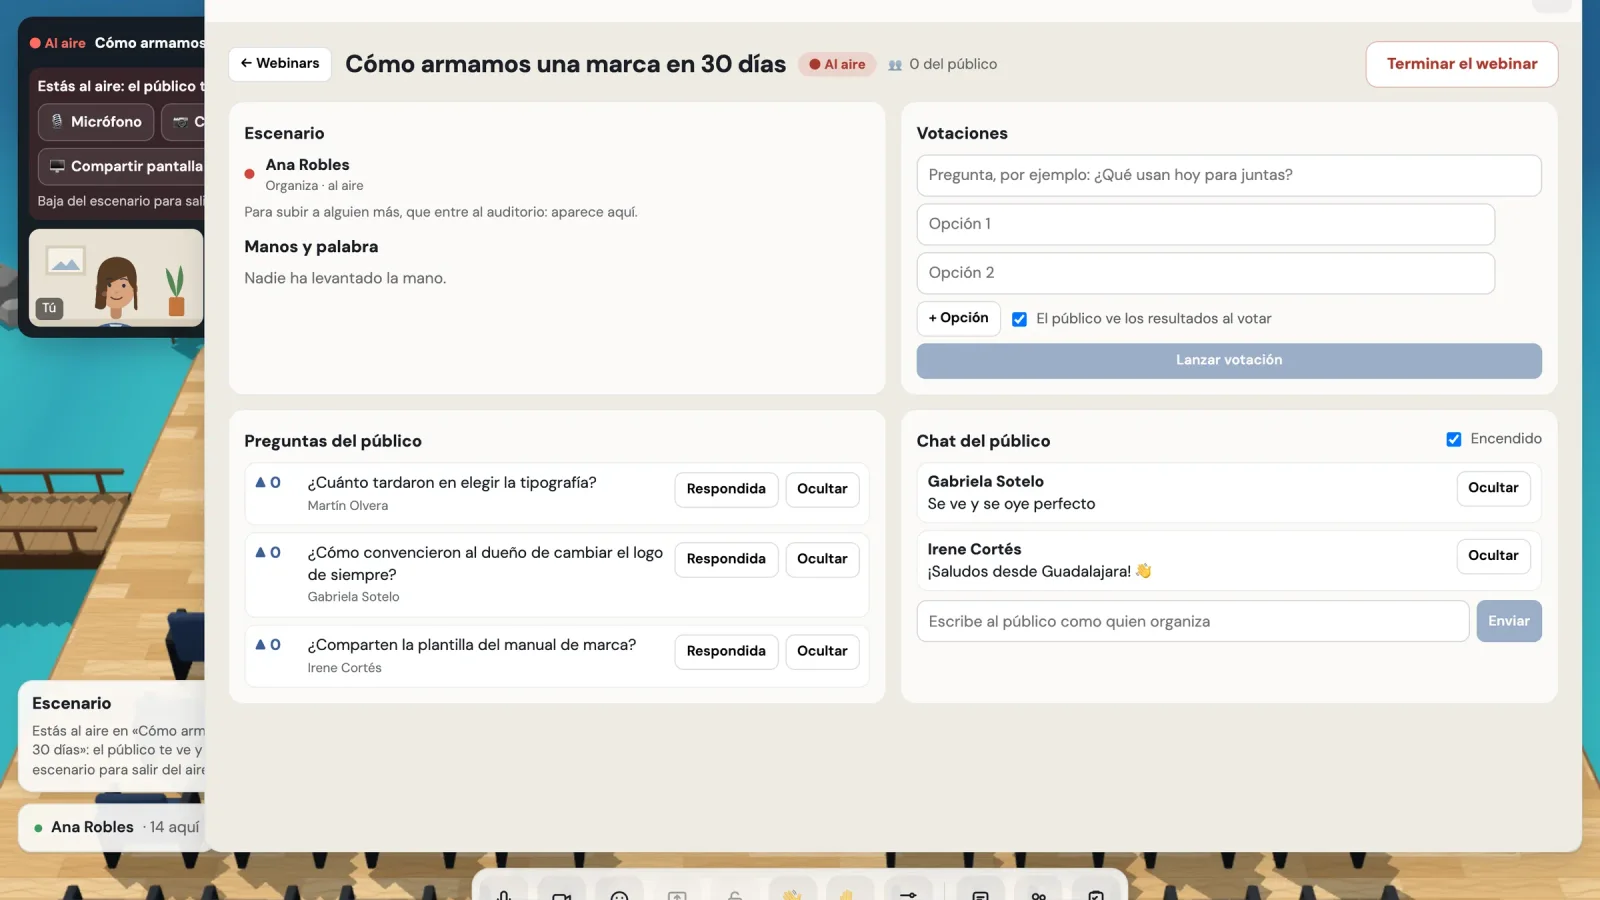Click the camera button beside Micrófono

(184, 122)
